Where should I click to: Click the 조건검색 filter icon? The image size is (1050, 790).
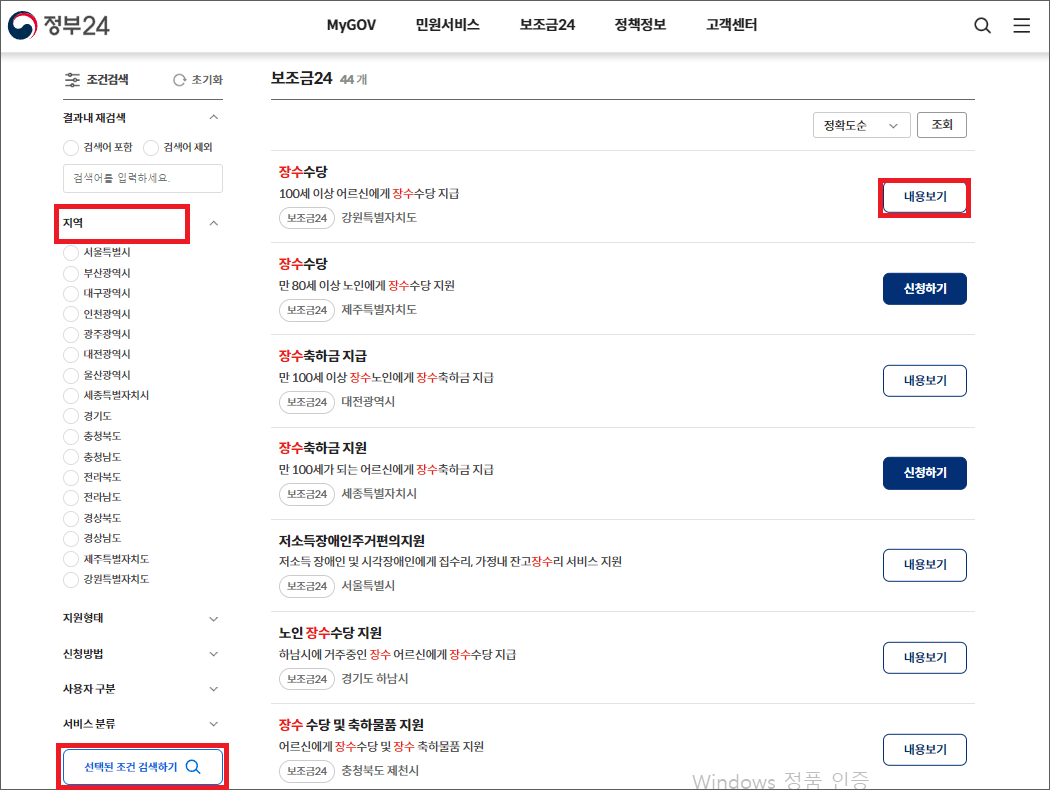pos(72,80)
